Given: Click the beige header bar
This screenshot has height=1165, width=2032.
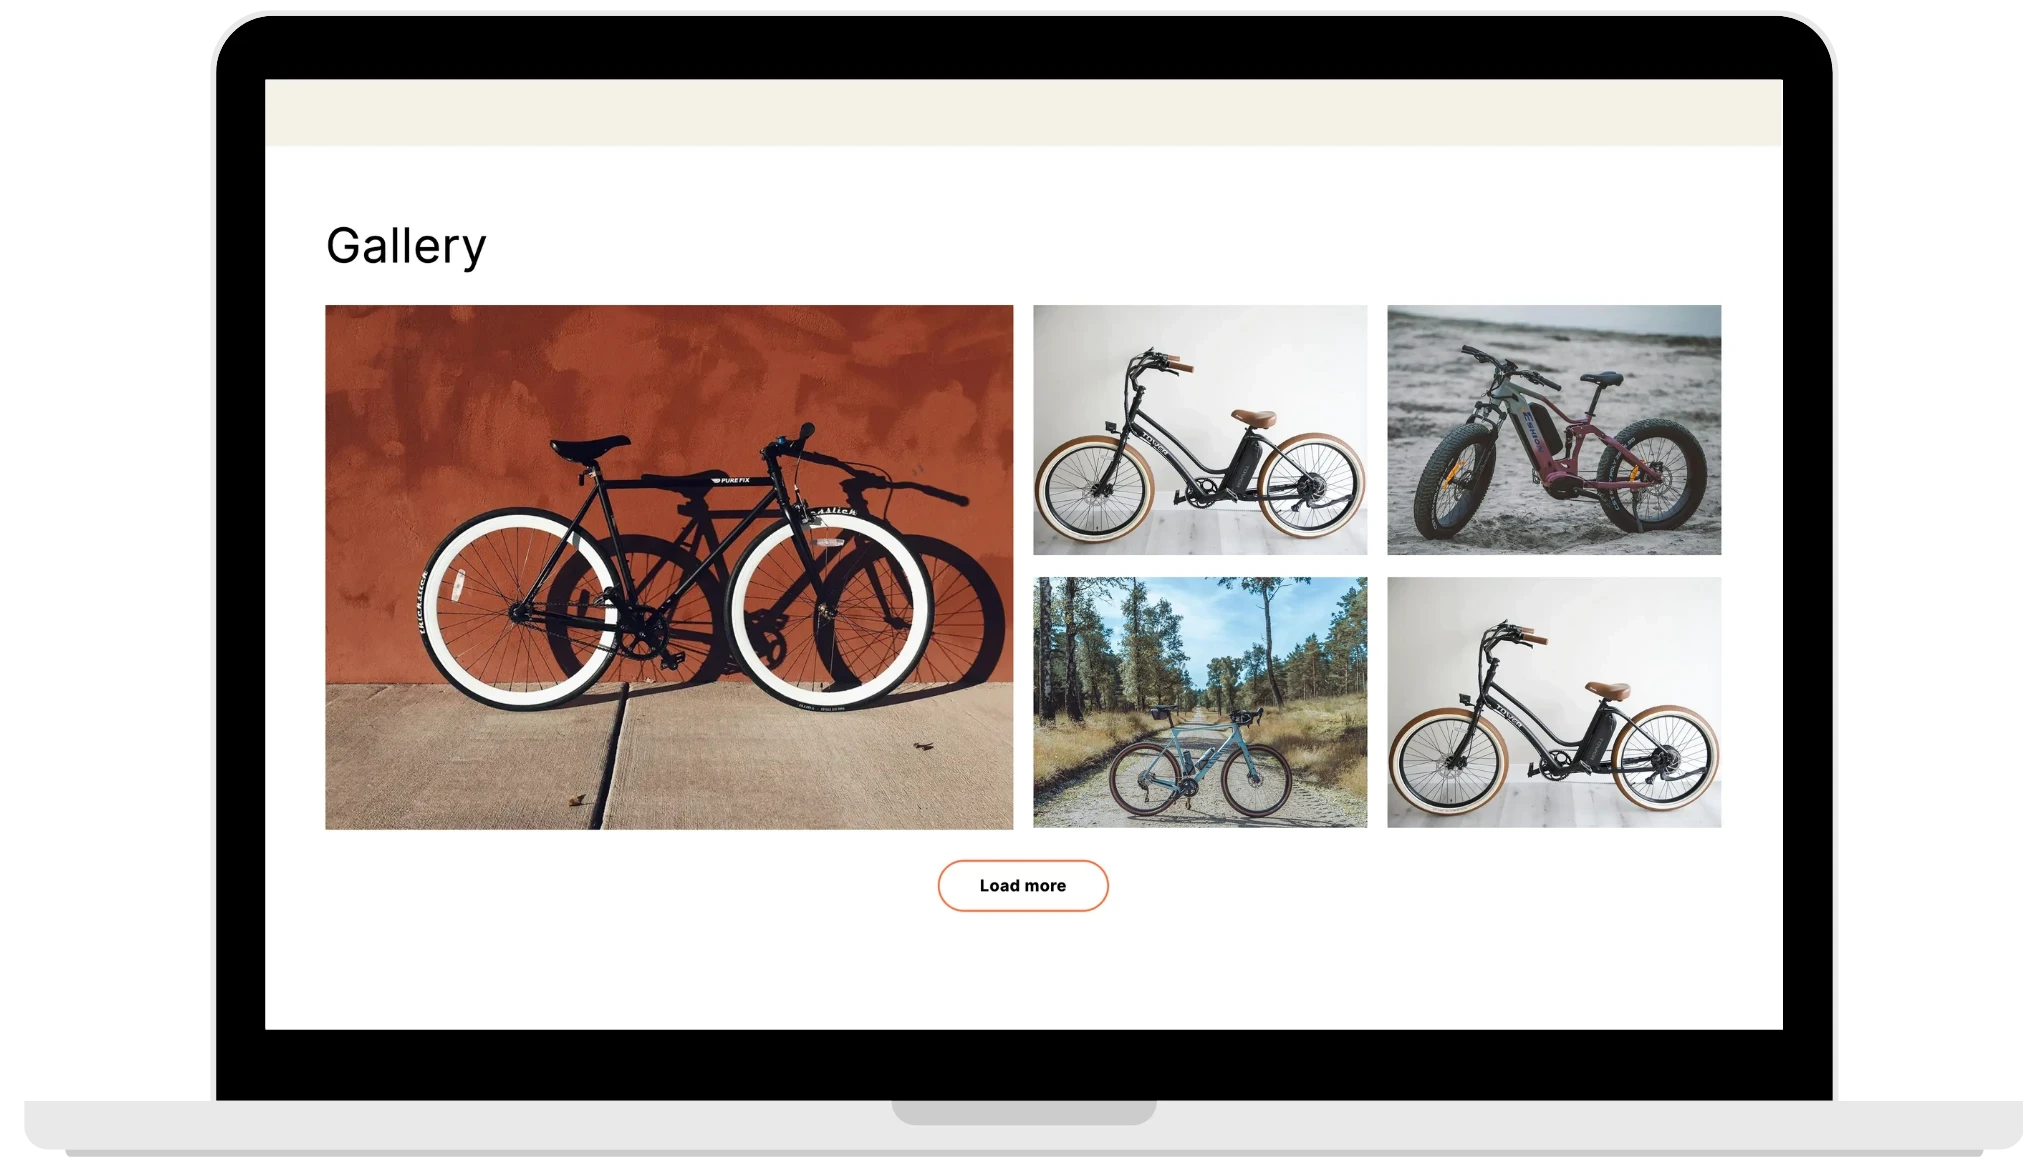Looking at the screenshot, I should (1023, 112).
